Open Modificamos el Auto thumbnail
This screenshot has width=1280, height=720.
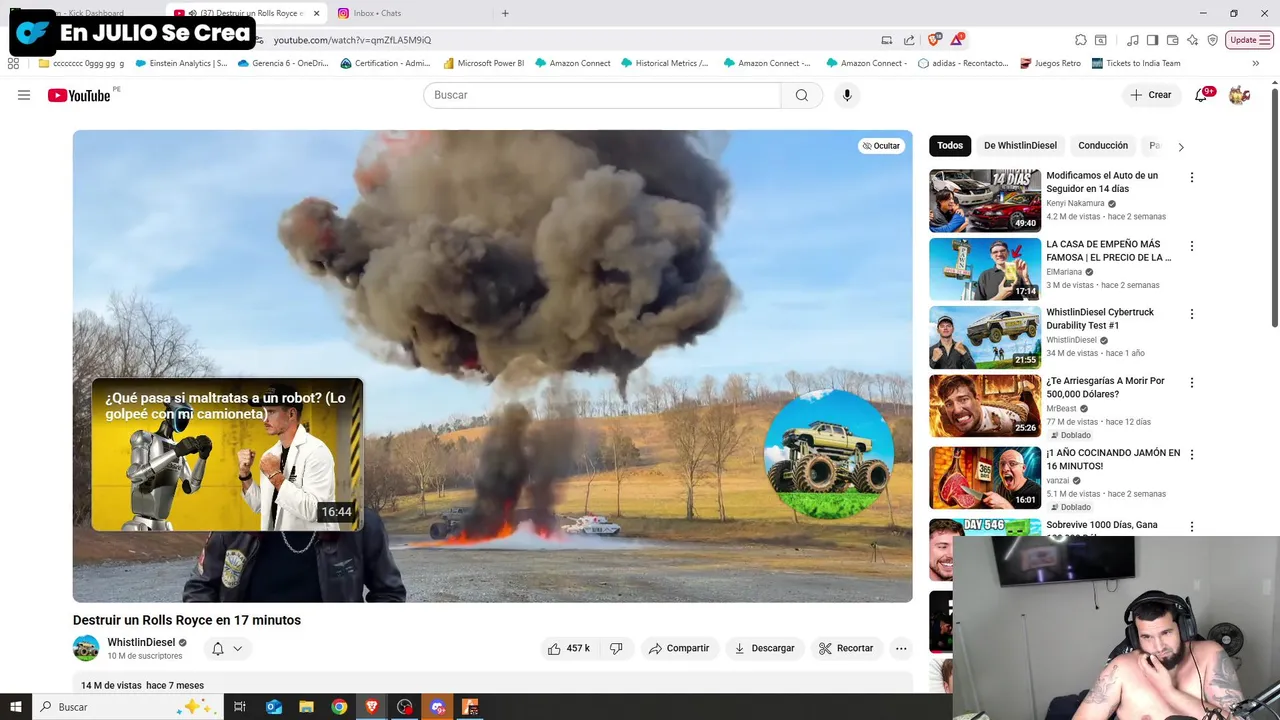click(x=985, y=200)
